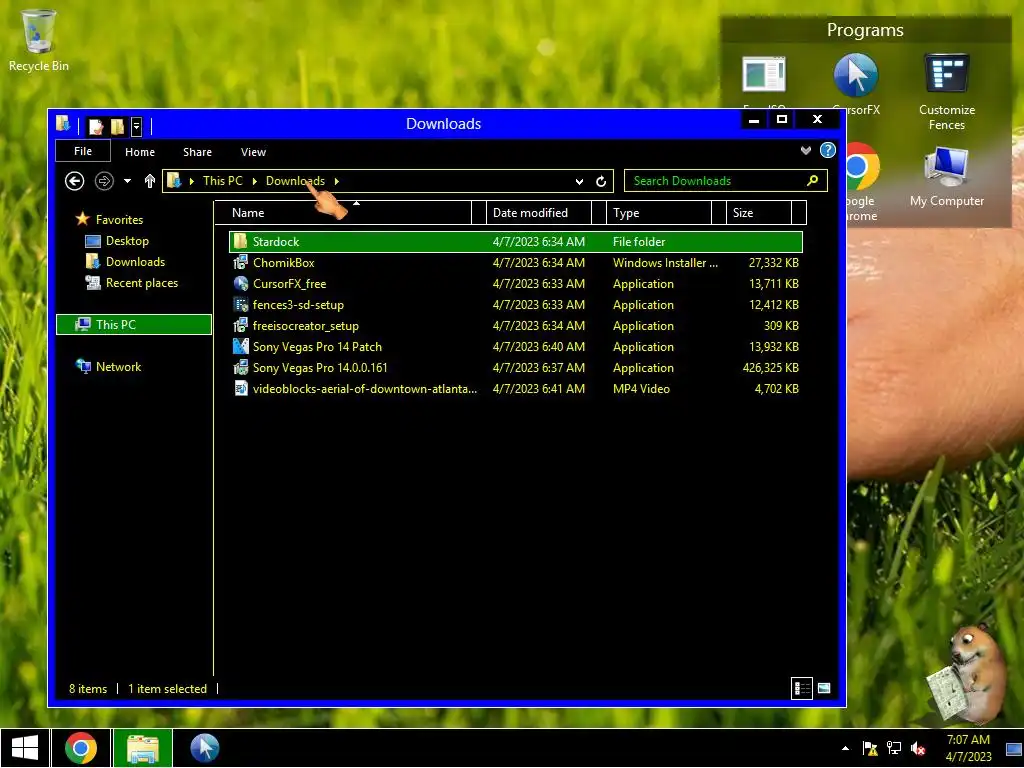This screenshot has width=1024, height=768.
Task: Open My Computer in Programs fence
Action: [x=947, y=176]
